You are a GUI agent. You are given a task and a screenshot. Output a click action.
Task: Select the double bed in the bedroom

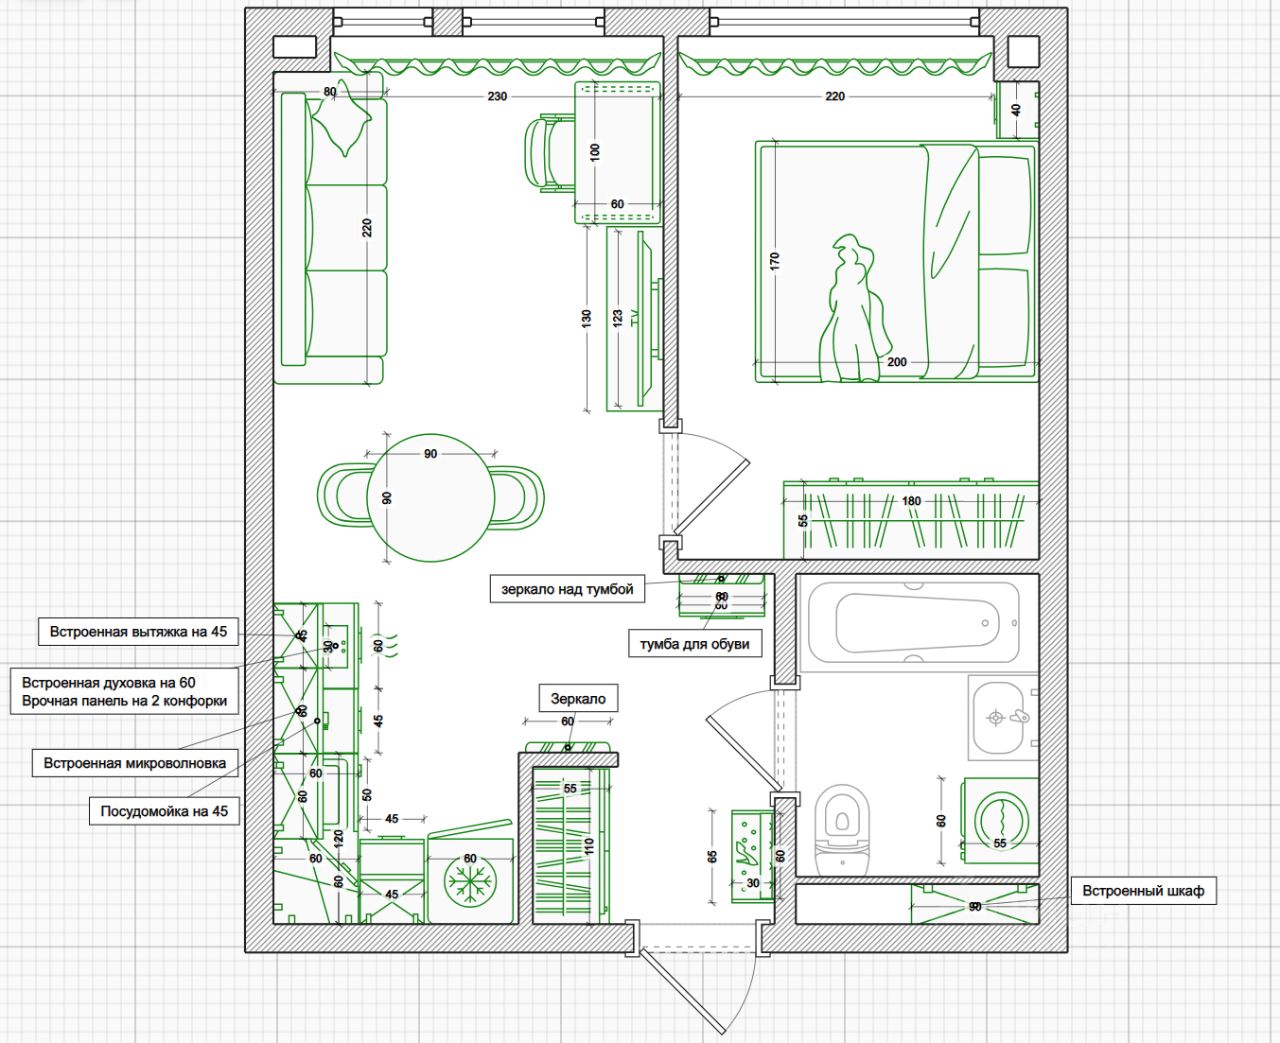[x=895, y=262]
